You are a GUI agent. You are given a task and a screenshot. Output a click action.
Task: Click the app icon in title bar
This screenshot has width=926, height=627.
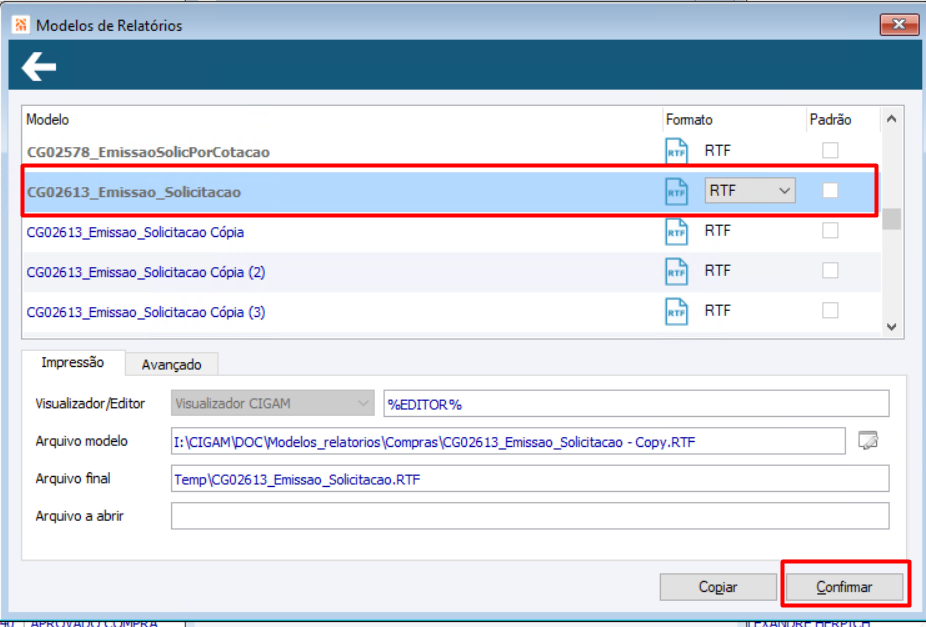pyautogui.click(x=21, y=25)
